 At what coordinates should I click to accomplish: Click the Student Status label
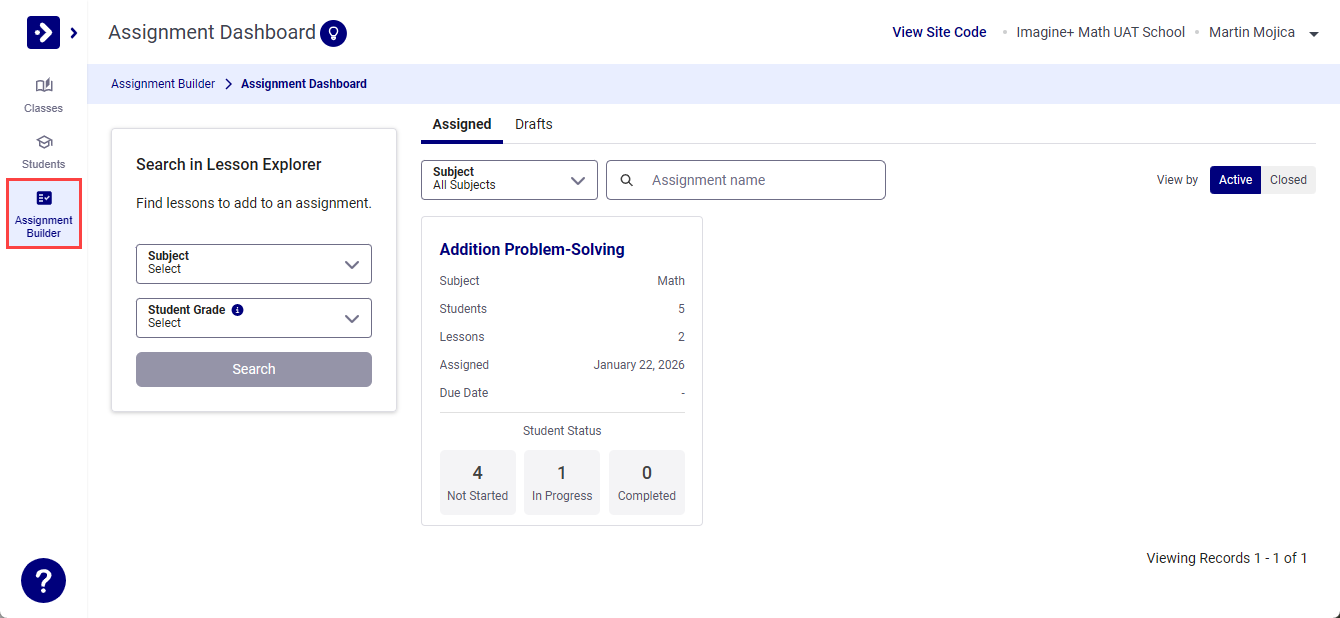coord(562,431)
